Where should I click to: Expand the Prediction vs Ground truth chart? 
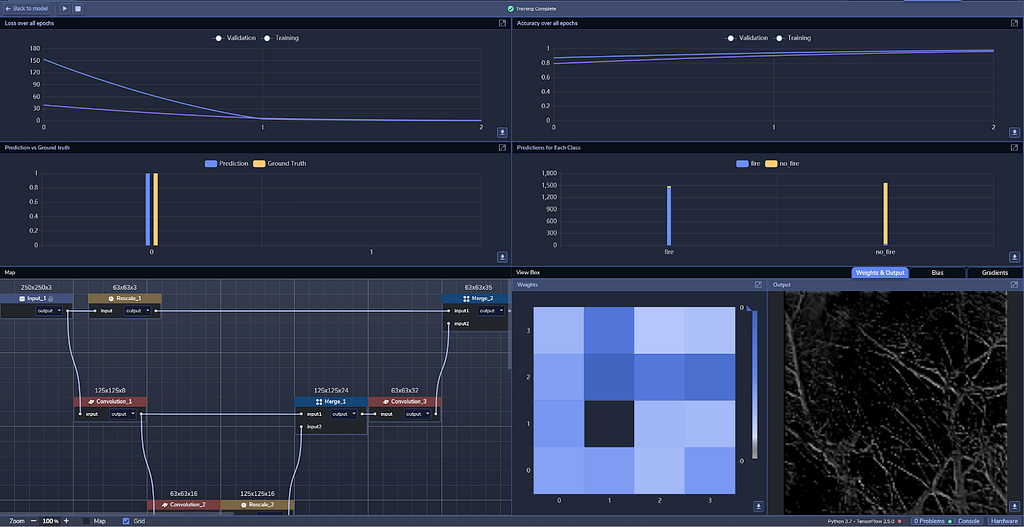[502, 148]
